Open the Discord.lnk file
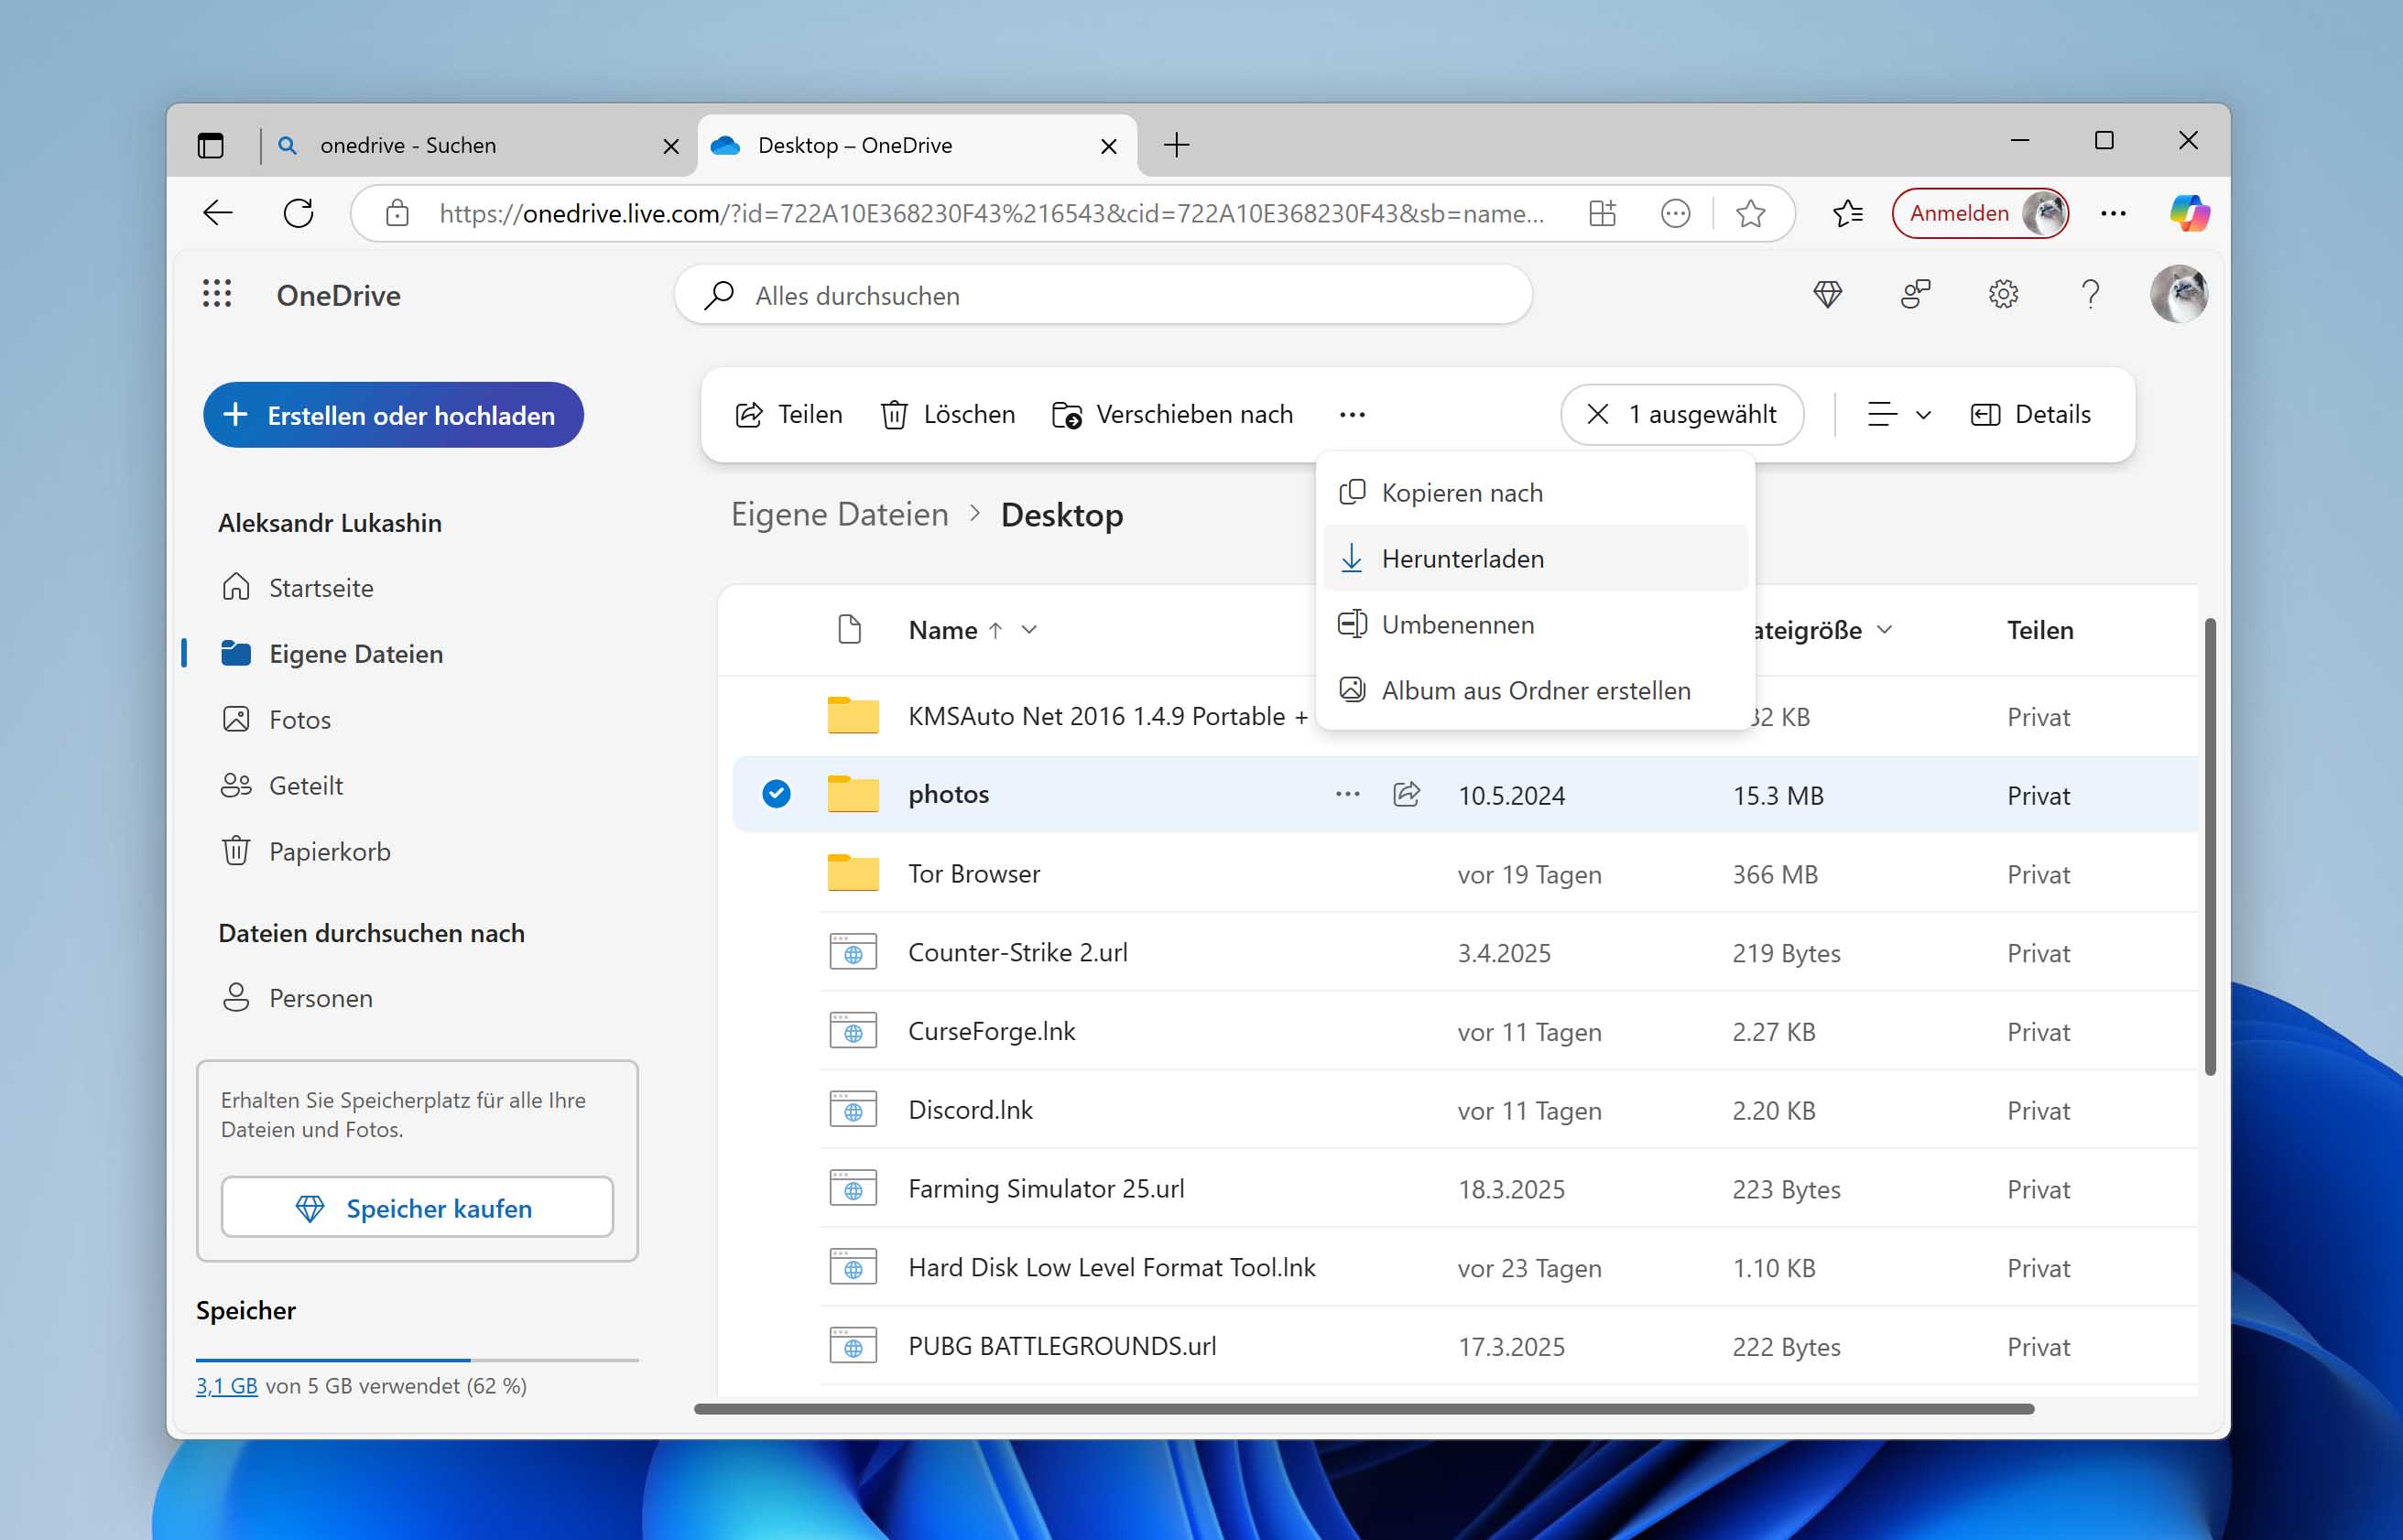The image size is (2403, 1540). pyautogui.click(x=970, y=1110)
